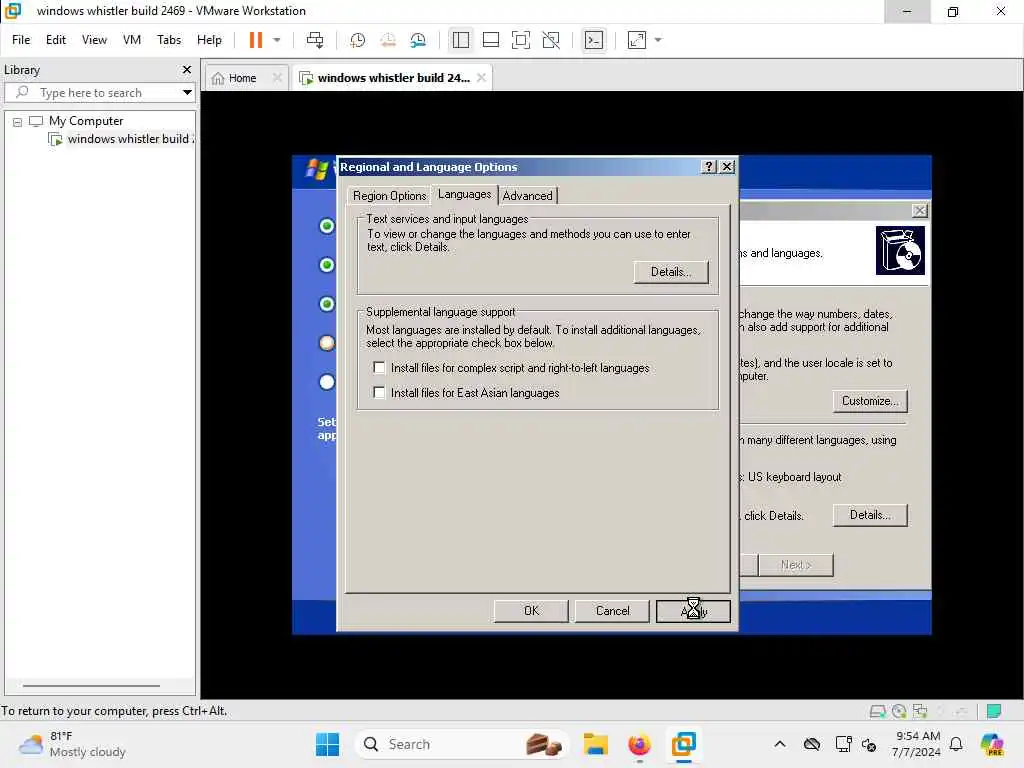Click the dialog's question mark help button
The image size is (1024, 768).
pos(709,167)
